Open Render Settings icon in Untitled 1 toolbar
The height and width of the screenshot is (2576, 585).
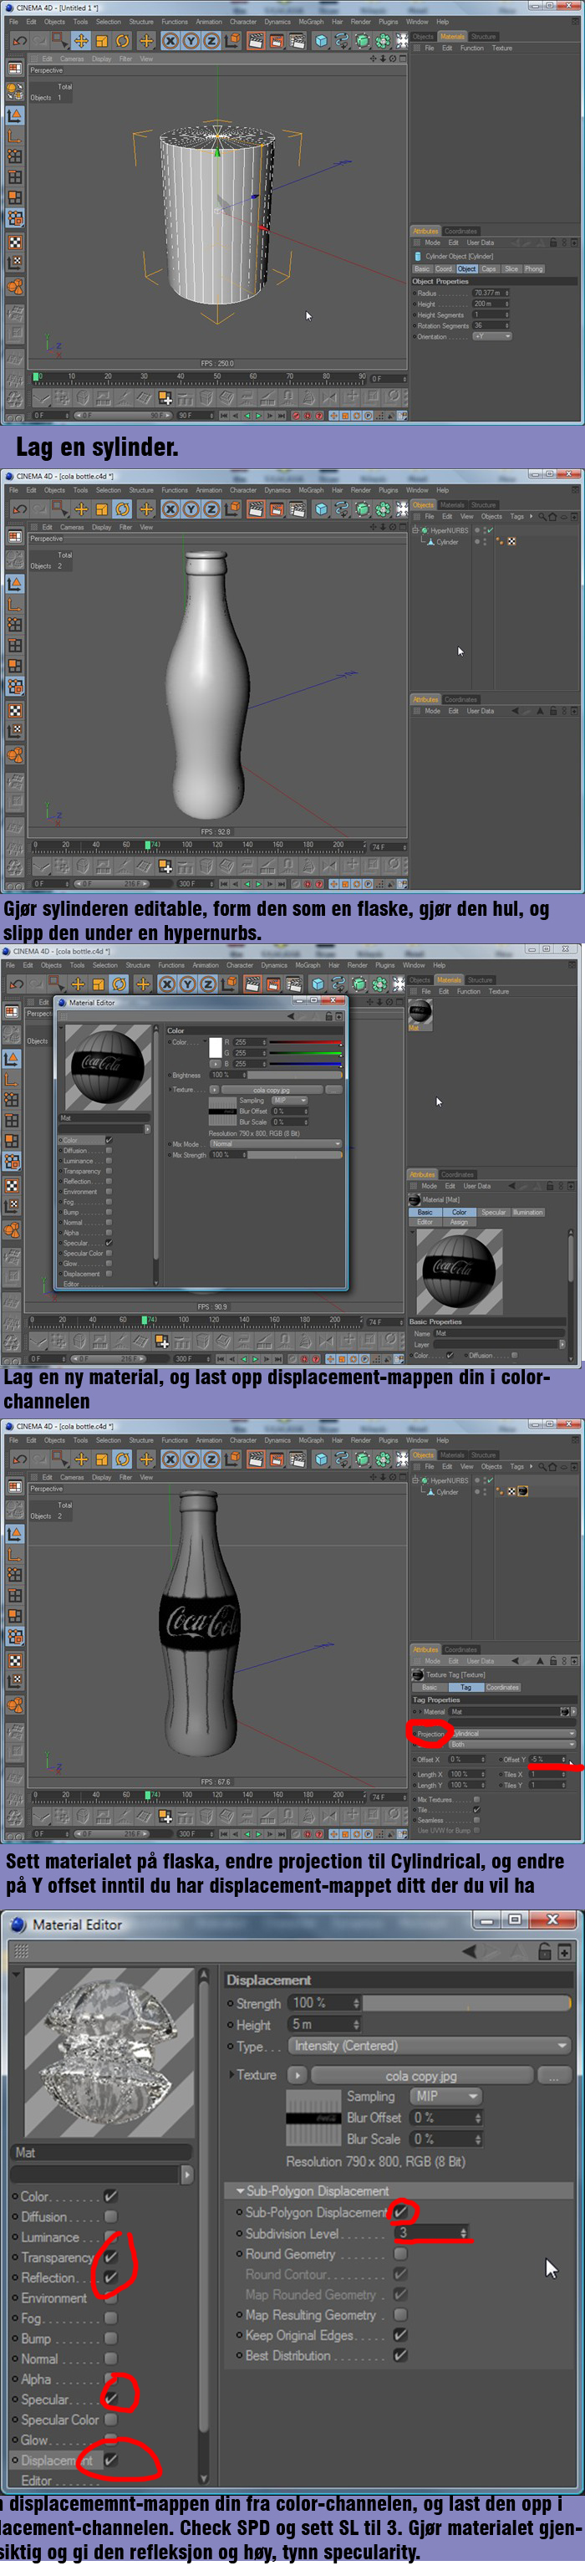297,41
